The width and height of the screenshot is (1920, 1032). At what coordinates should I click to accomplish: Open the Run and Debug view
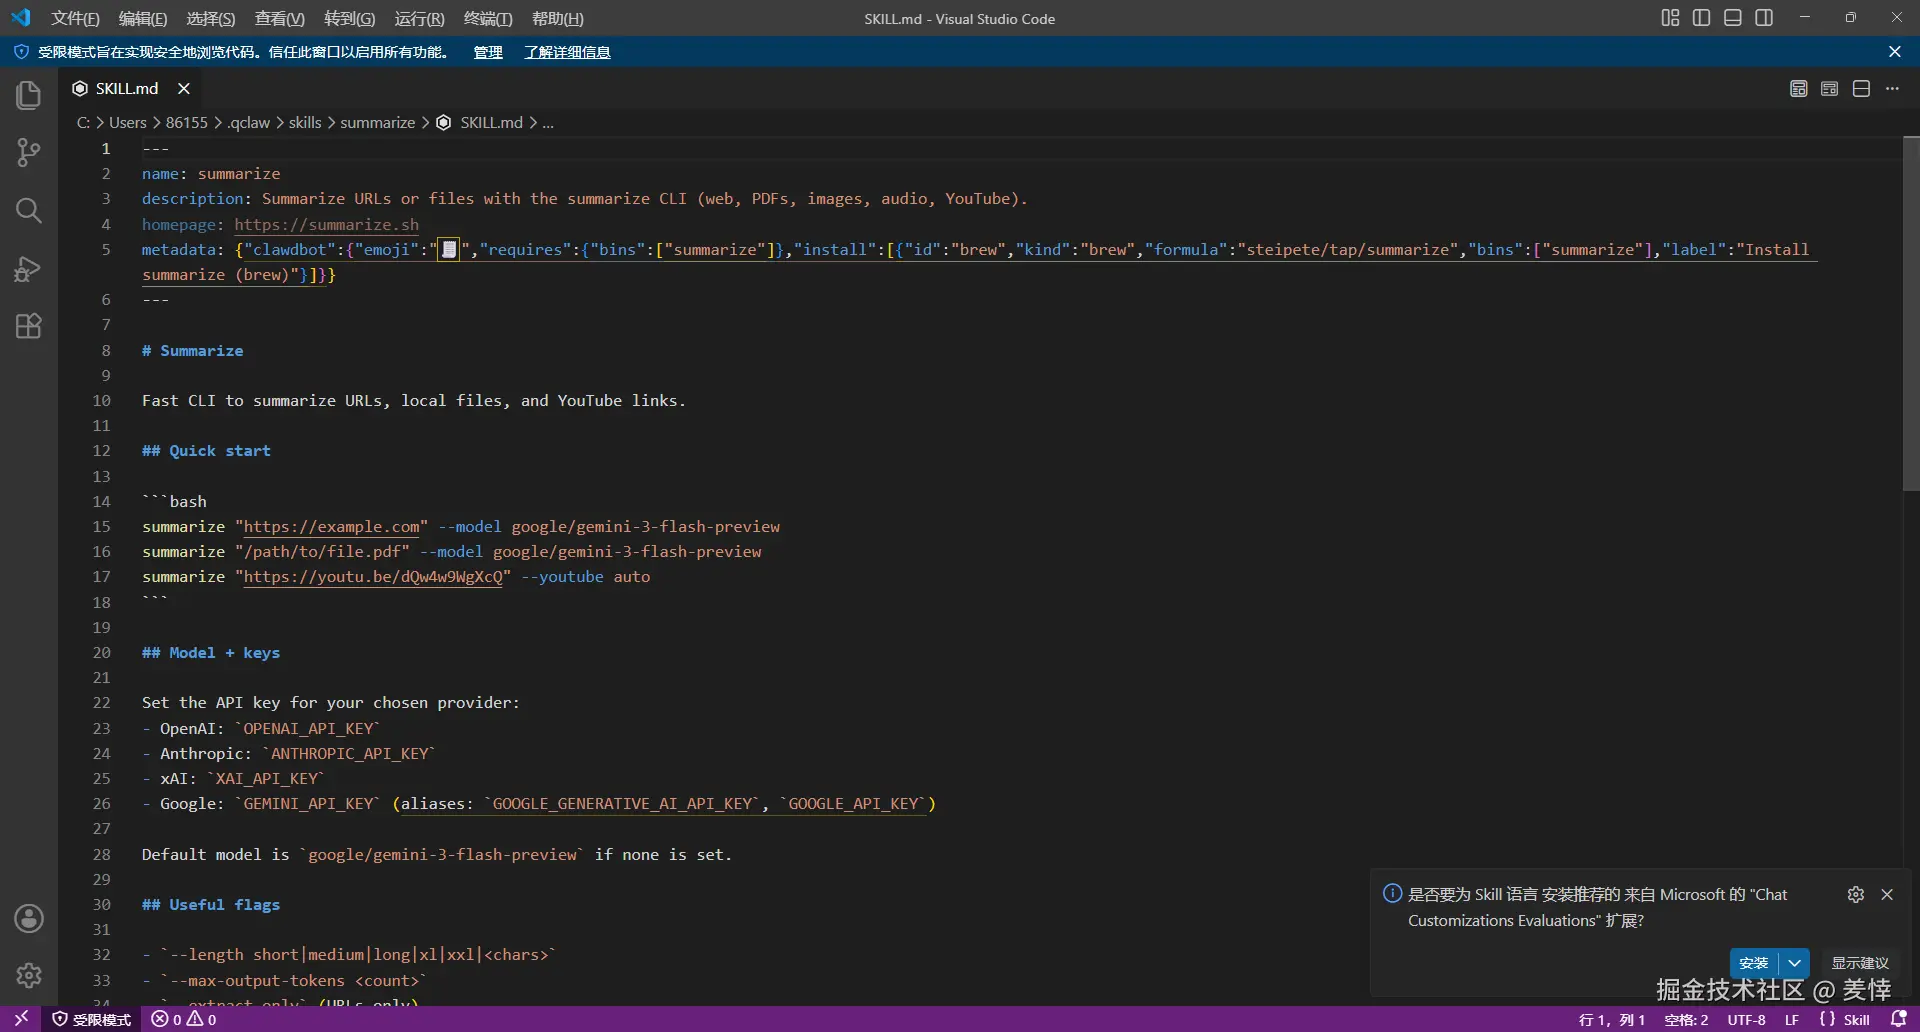(29, 268)
